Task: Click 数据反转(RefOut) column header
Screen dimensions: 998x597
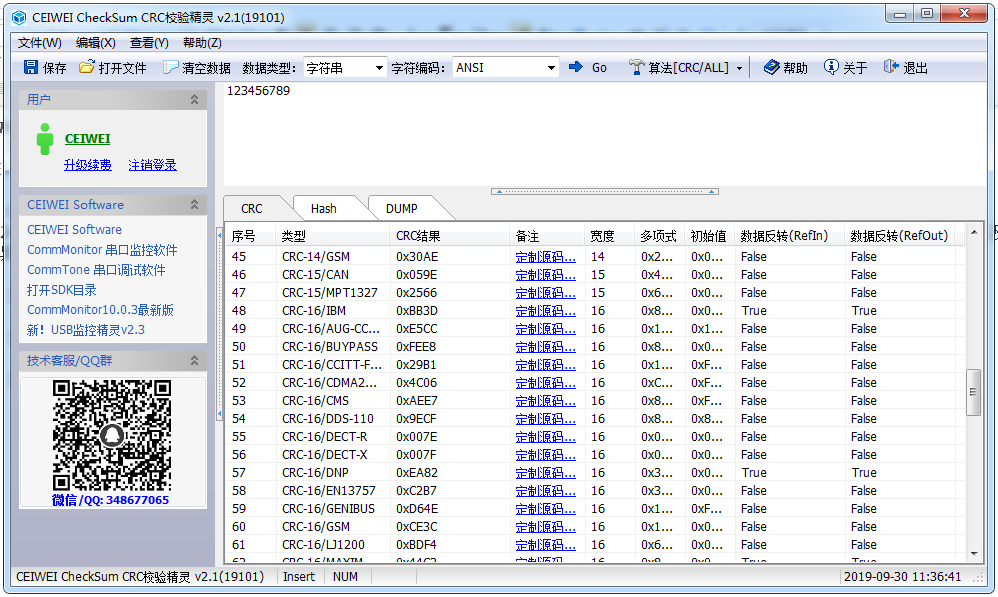Action: pyautogui.click(x=900, y=236)
